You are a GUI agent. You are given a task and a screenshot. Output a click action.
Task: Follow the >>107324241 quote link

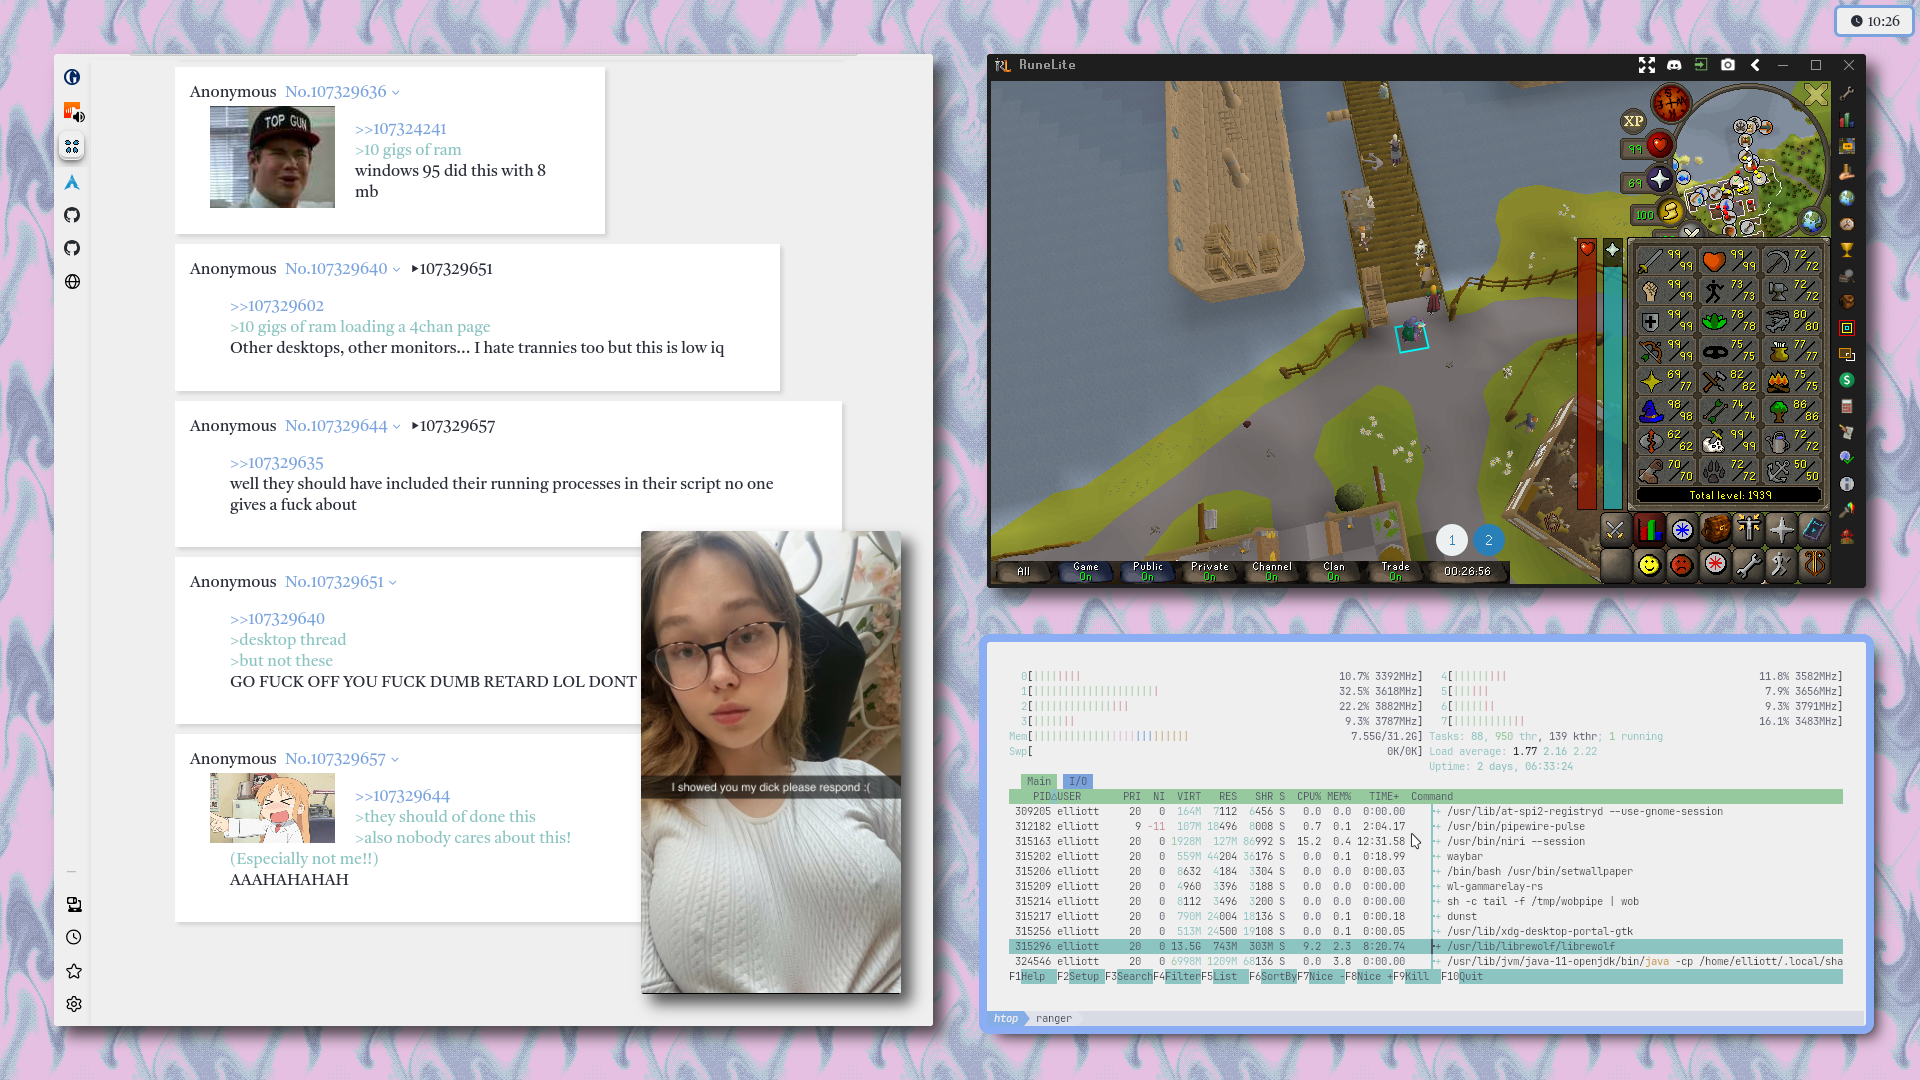click(400, 129)
